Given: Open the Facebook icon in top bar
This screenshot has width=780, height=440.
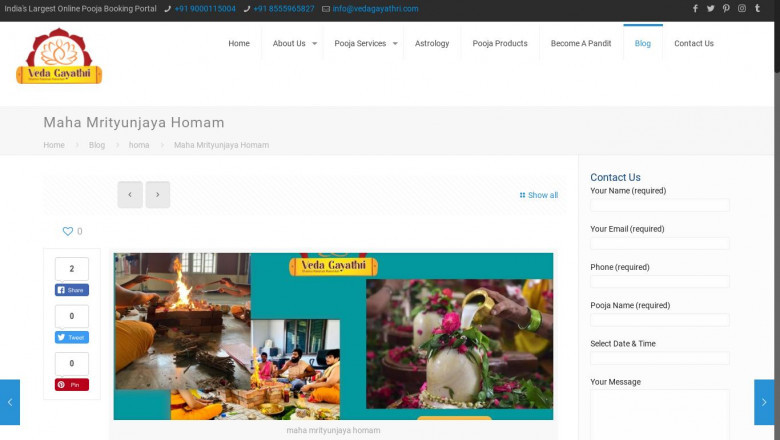Looking at the screenshot, I should click(695, 8).
